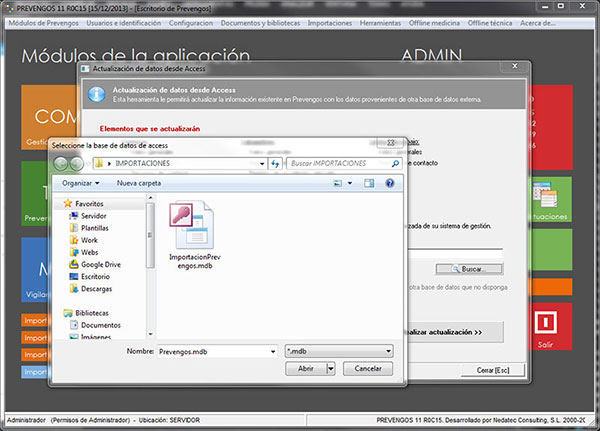Image resolution: width=600 pixels, height=431 pixels.
Task: Open the Configuracion menu
Action: (191, 23)
